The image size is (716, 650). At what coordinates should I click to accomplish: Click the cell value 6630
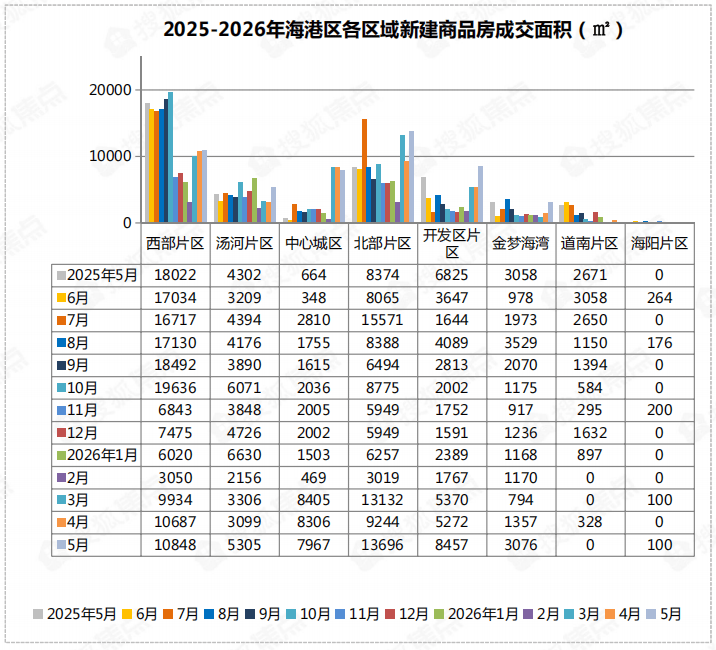pyautogui.click(x=244, y=455)
